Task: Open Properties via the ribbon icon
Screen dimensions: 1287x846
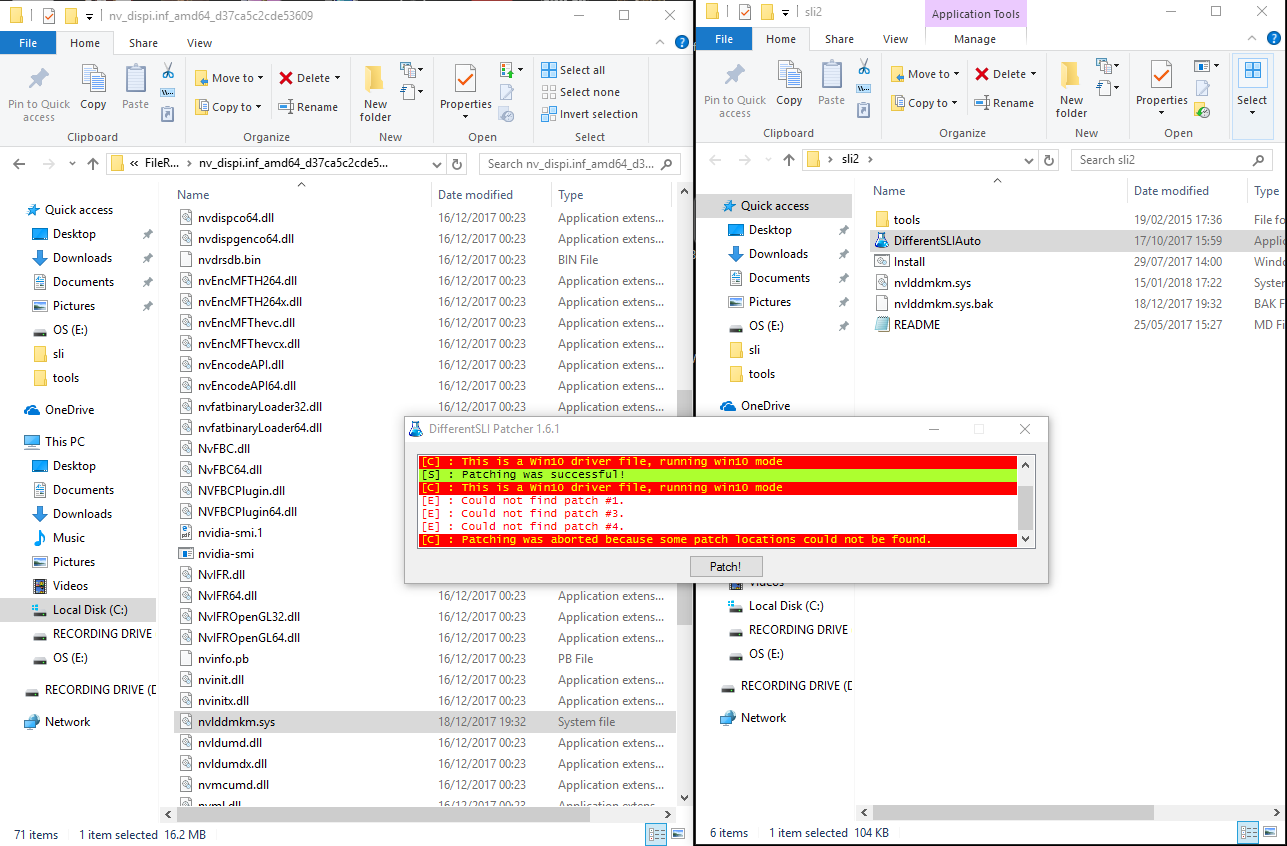Action: point(464,90)
